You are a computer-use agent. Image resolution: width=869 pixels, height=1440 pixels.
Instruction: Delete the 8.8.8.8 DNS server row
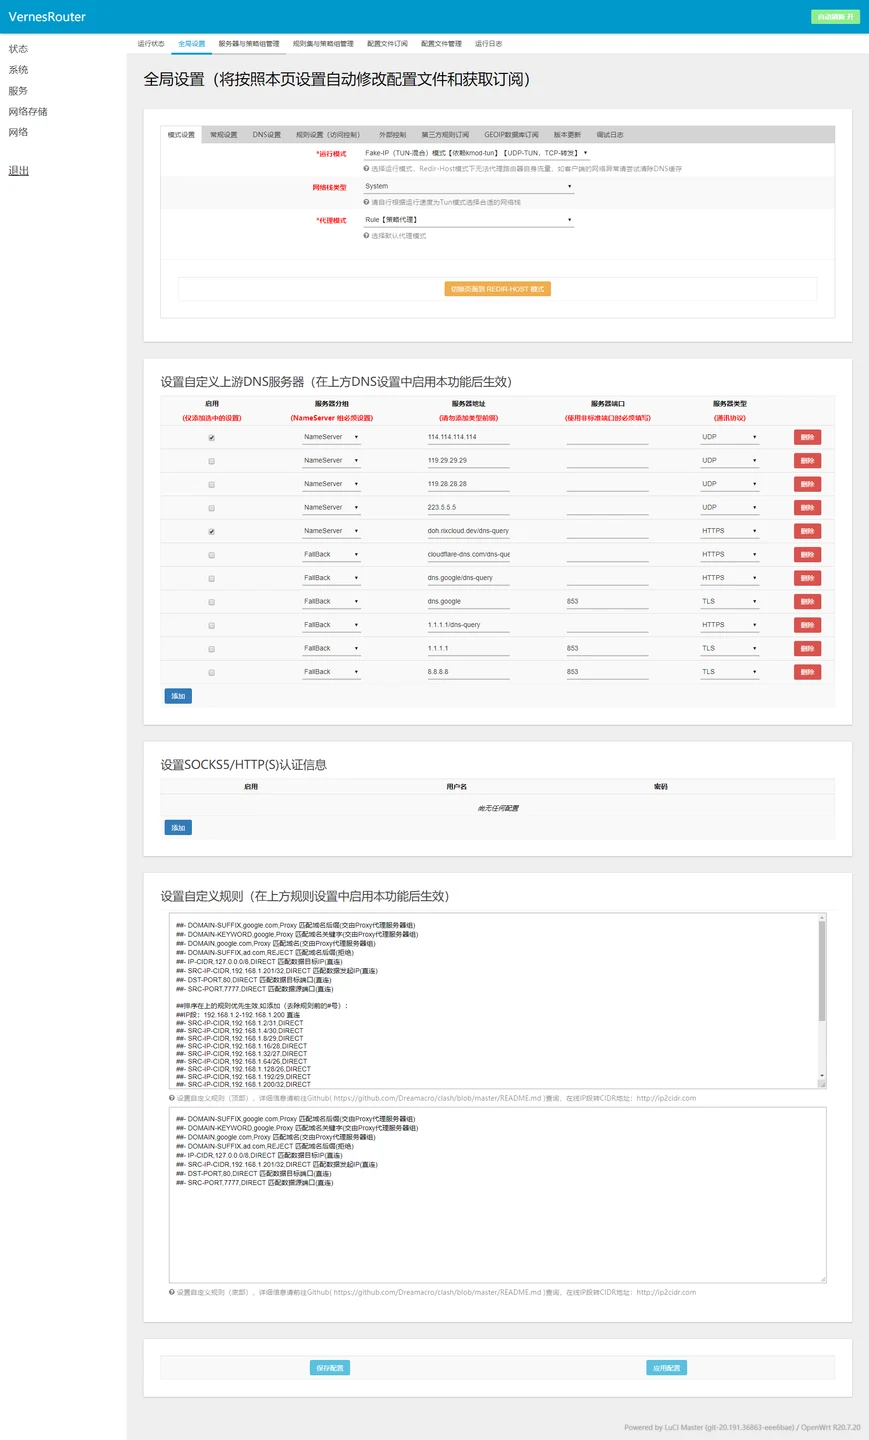tap(807, 672)
